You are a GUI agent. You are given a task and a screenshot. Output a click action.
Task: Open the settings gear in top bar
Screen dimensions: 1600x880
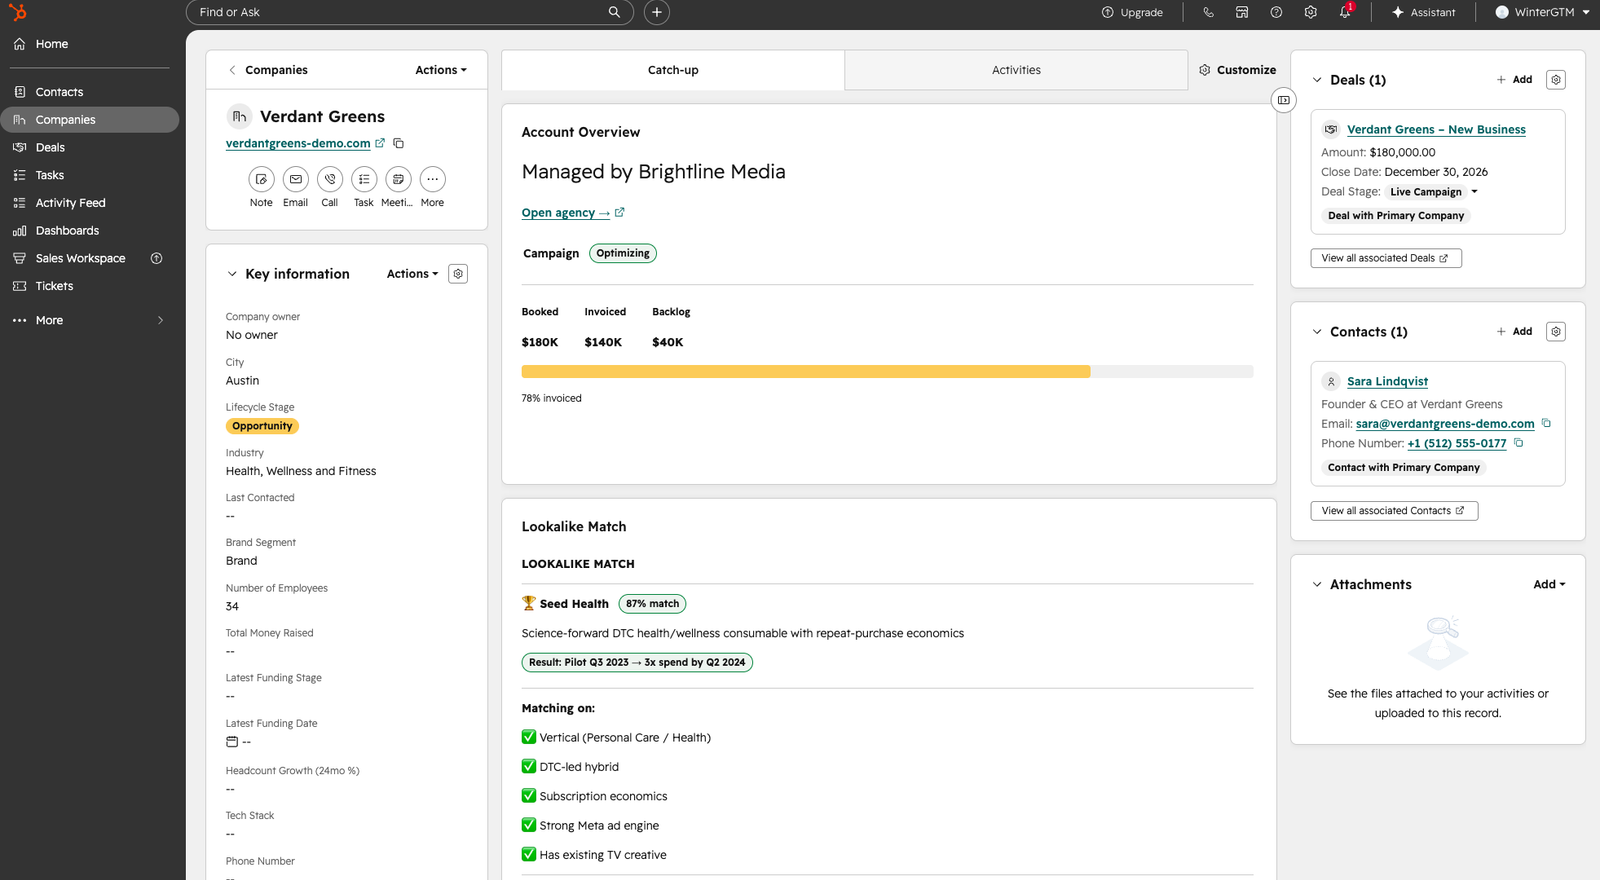[x=1310, y=12]
